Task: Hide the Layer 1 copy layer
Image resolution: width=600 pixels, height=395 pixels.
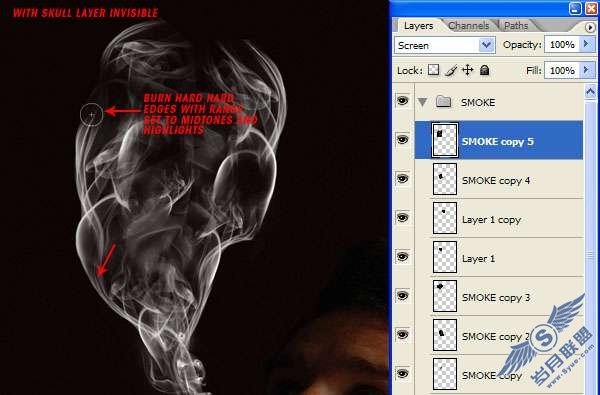Action: [x=402, y=218]
